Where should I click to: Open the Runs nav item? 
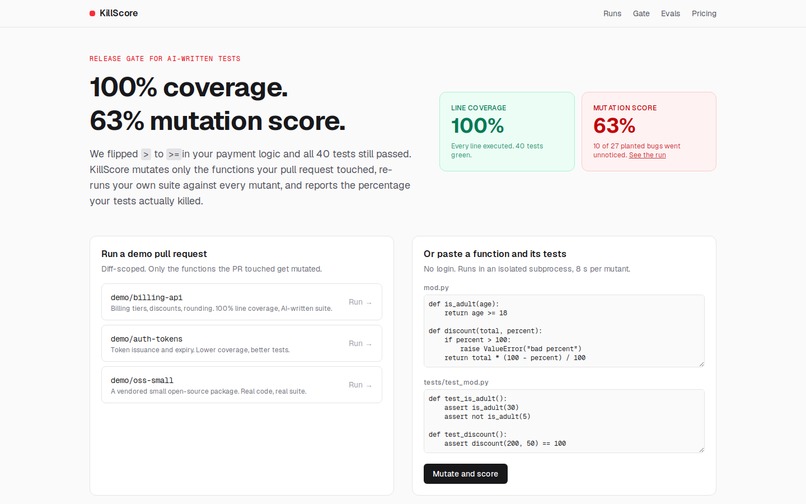click(612, 13)
